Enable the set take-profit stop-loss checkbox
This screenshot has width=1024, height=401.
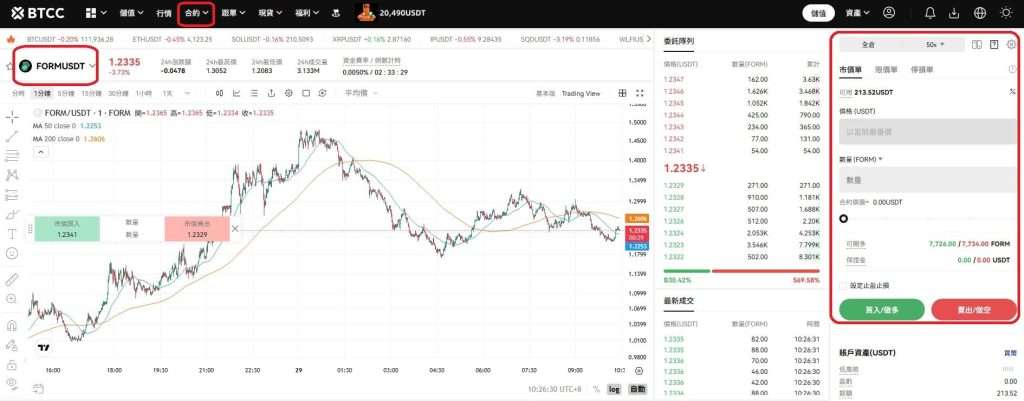[843, 285]
